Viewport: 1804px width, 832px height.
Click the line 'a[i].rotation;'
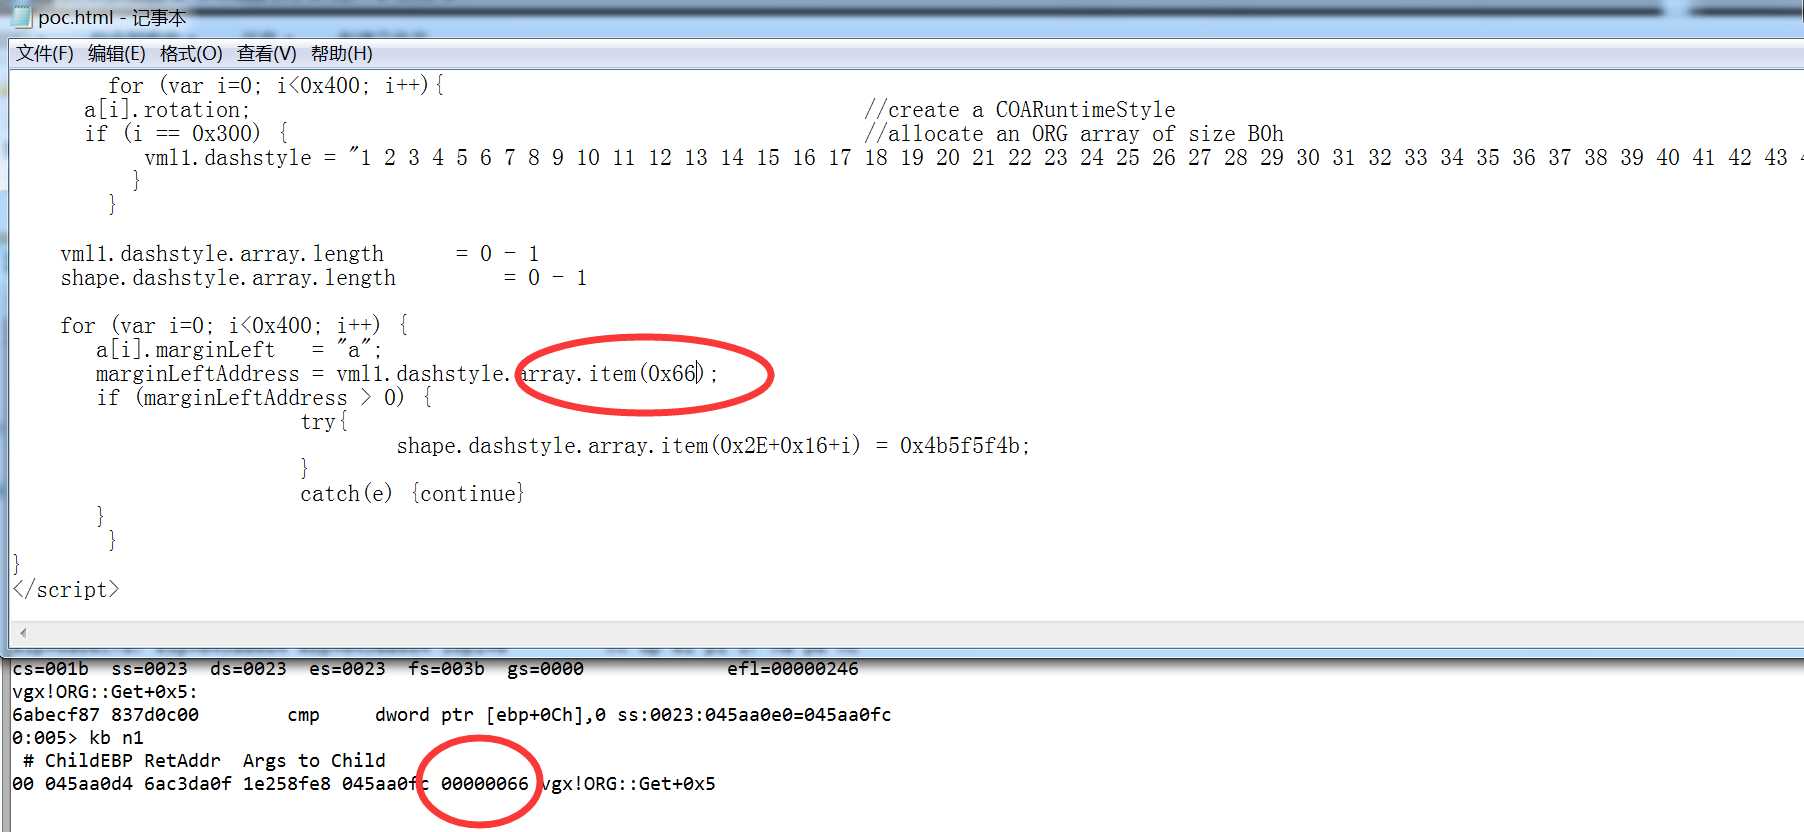[x=167, y=110]
